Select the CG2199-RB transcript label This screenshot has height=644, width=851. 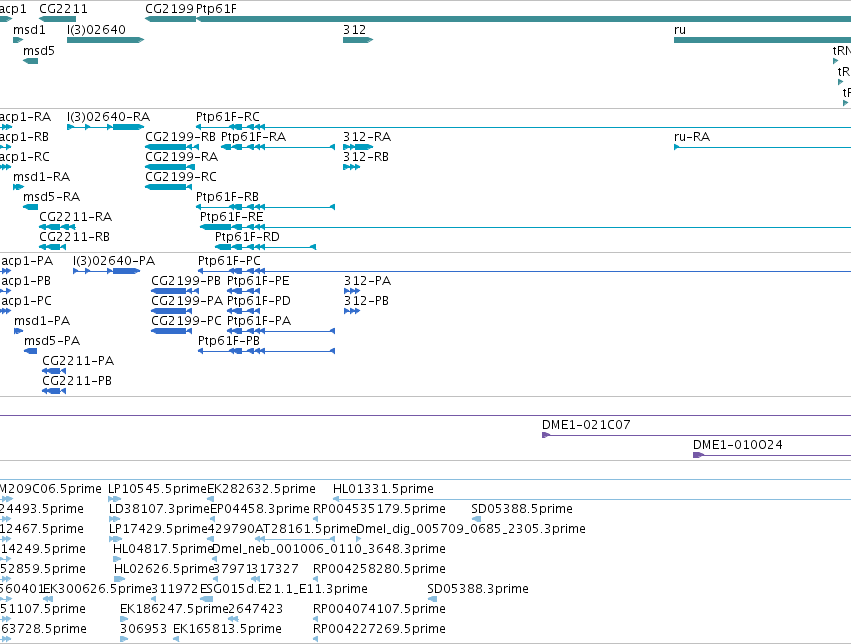[x=180, y=137]
